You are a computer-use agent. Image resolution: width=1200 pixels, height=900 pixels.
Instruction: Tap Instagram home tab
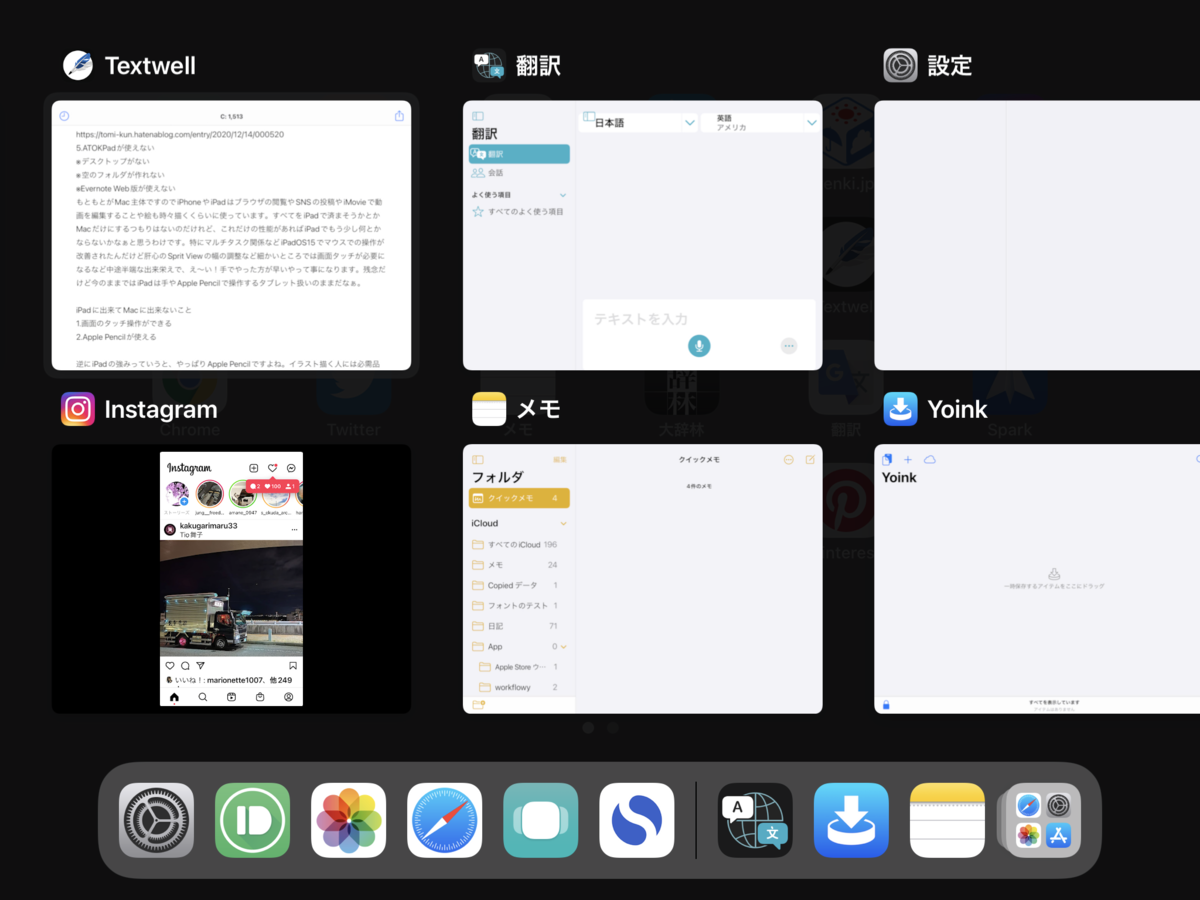pyautogui.click(x=175, y=697)
